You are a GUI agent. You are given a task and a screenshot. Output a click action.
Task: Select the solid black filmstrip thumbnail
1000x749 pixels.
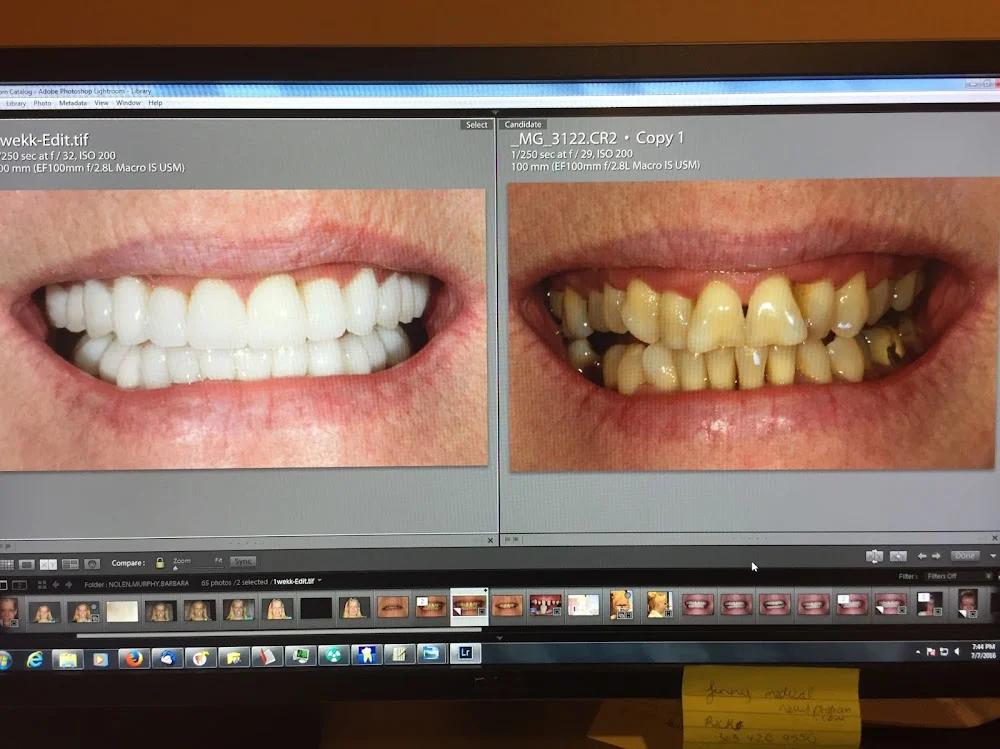coord(316,609)
